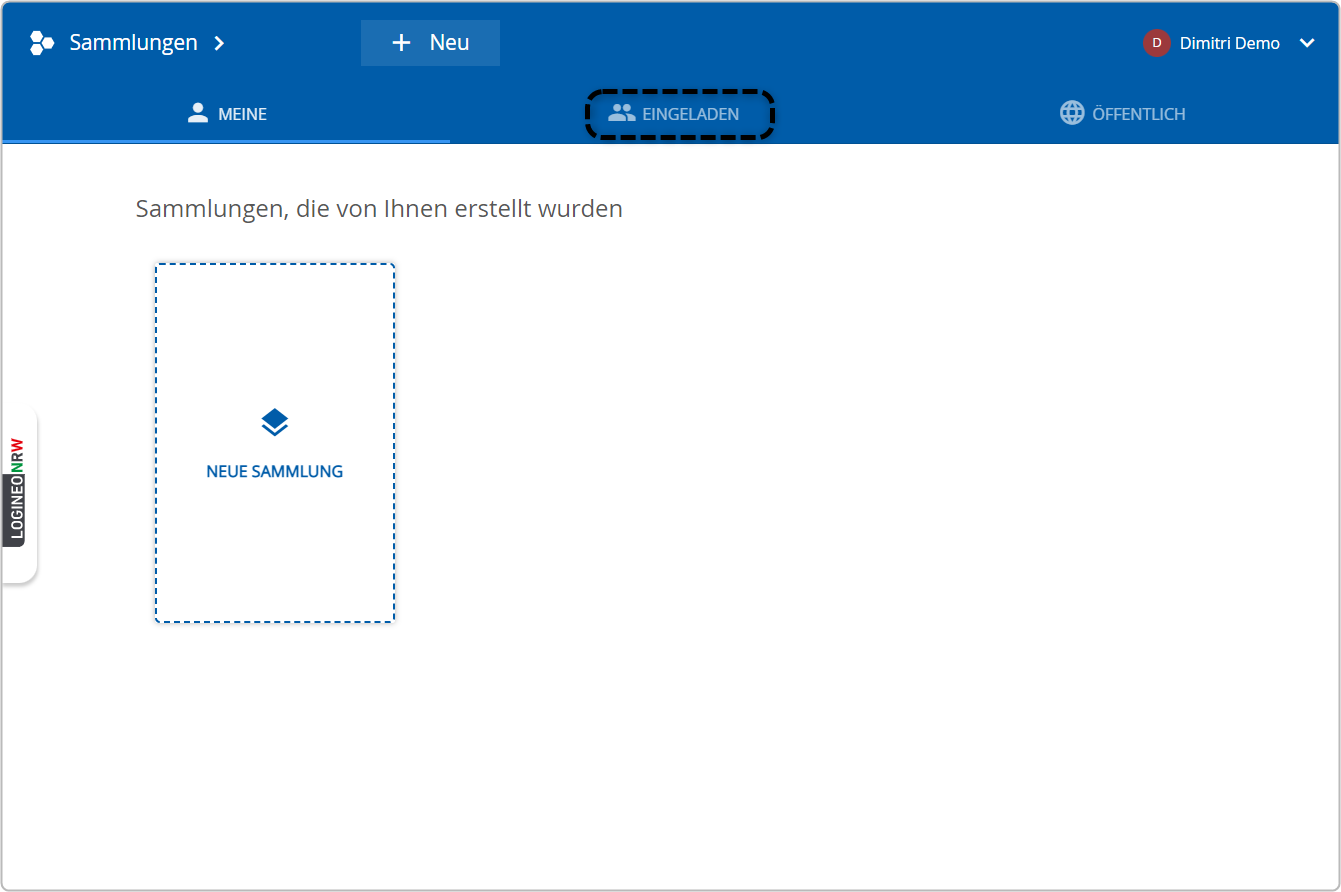Click the NEUE SAMMLUNG card
Screen dimensions: 1341x892
[x=275, y=443]
